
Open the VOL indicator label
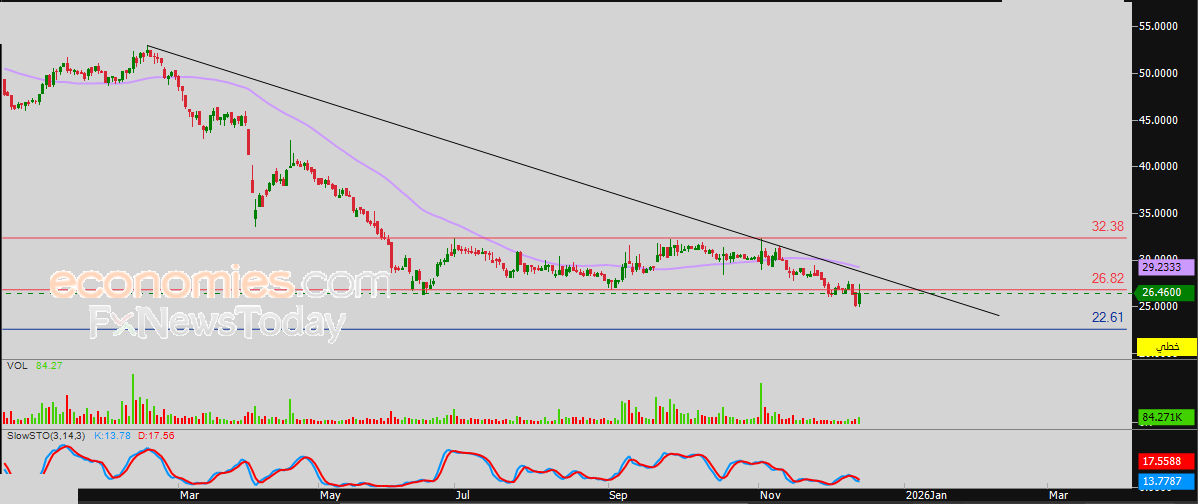pos(16,365)
